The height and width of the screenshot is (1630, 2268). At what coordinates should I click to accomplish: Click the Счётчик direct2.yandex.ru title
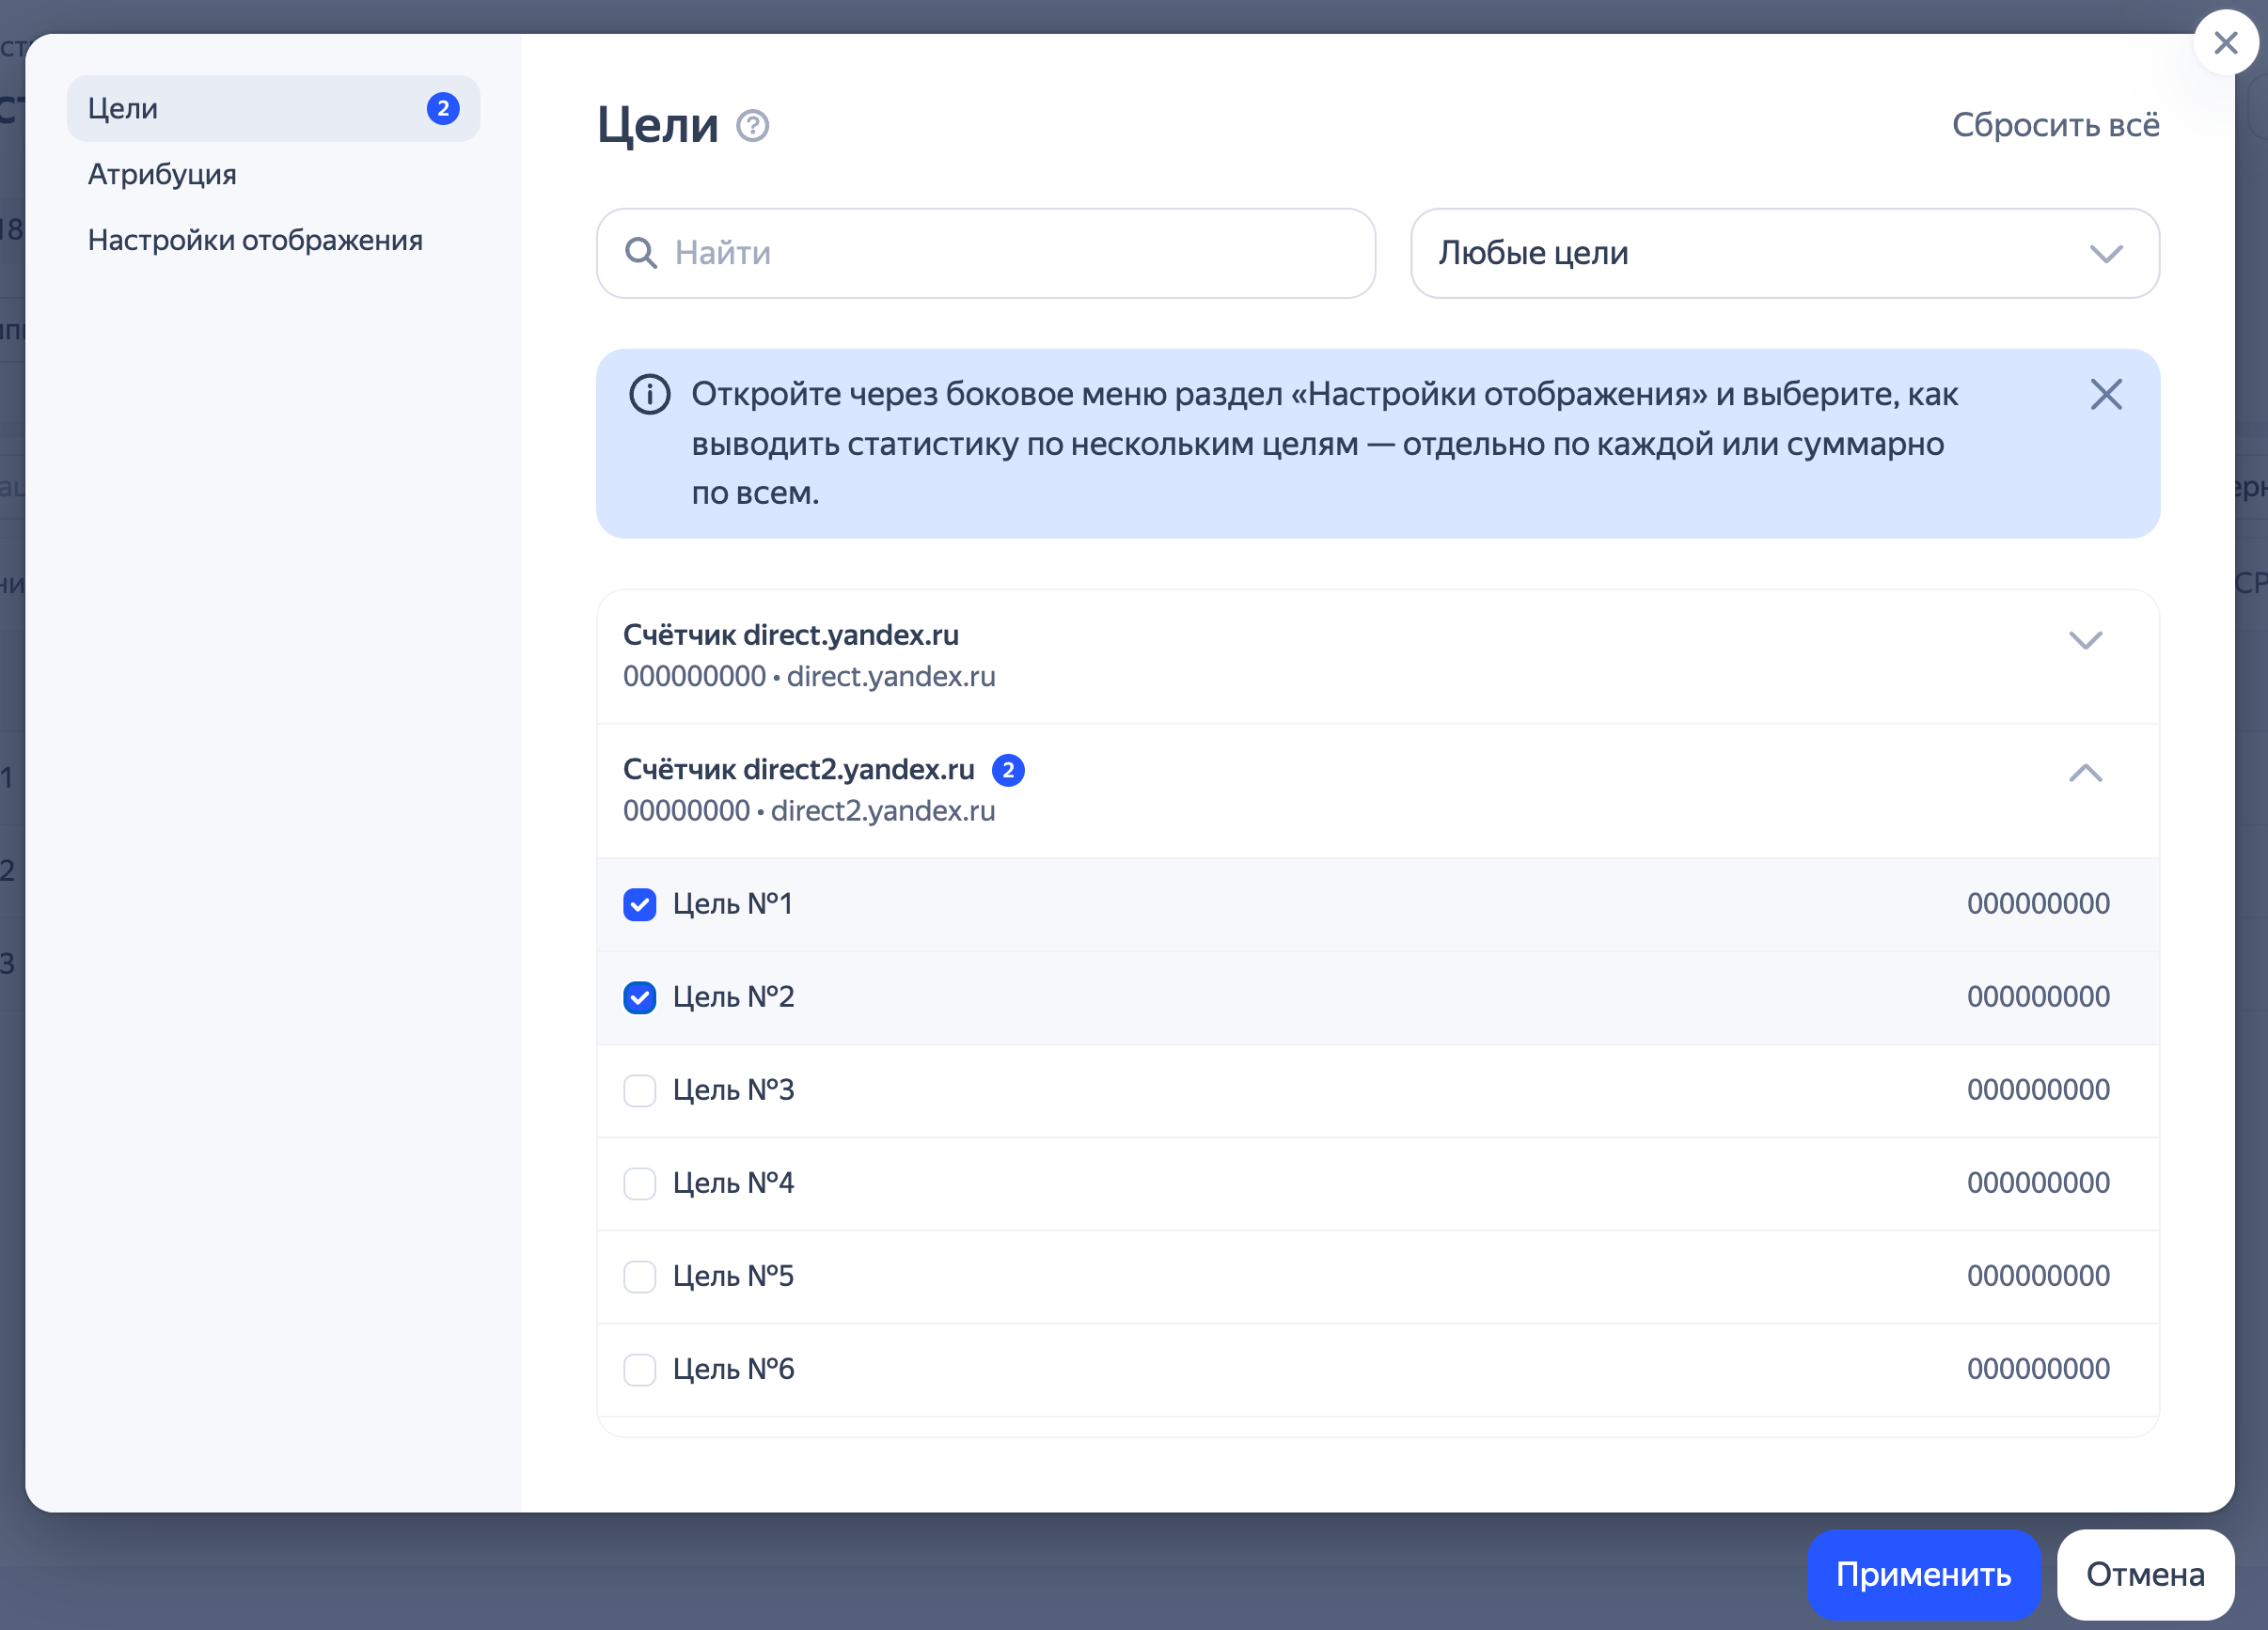coord(799,769)
